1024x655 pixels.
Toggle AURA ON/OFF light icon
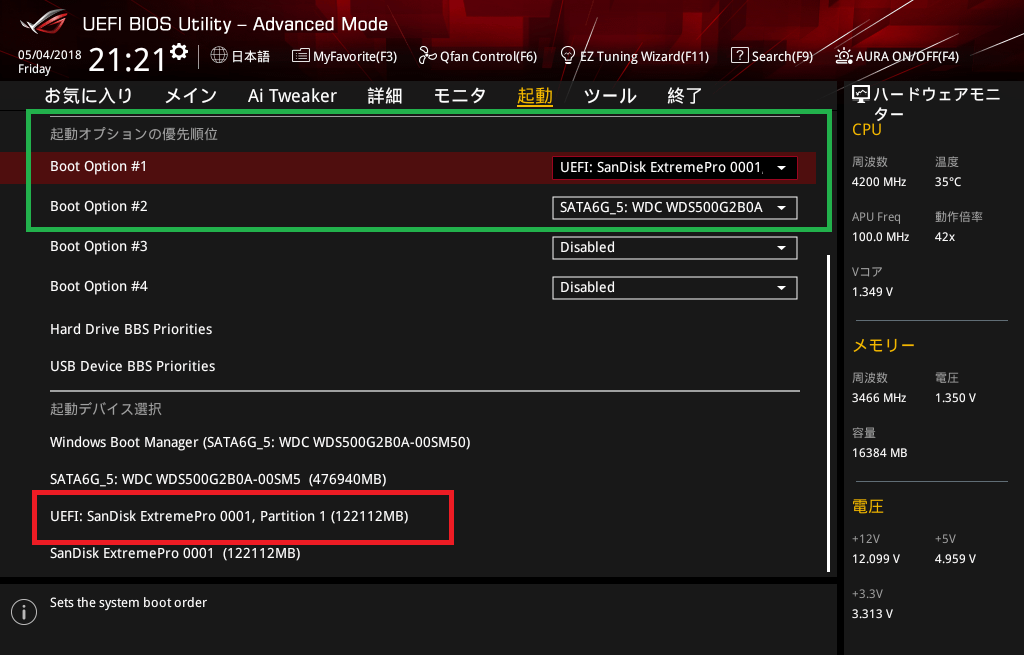pos(843,56)
